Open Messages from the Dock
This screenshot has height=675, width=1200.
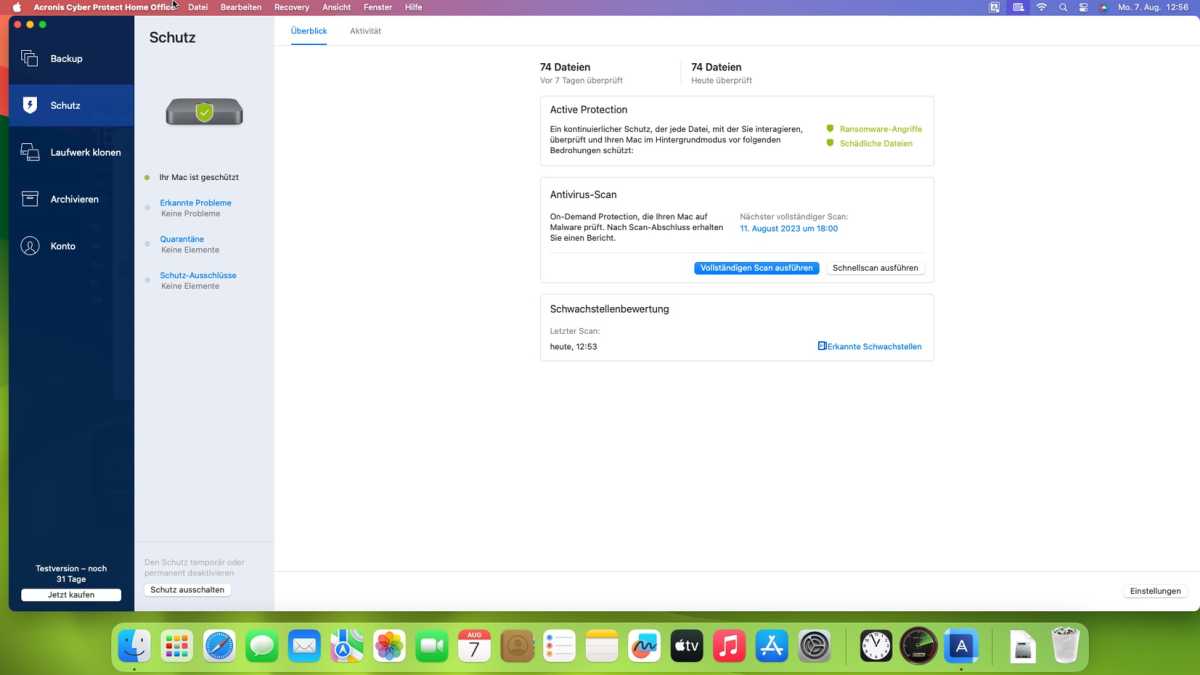tap(262, 646)
